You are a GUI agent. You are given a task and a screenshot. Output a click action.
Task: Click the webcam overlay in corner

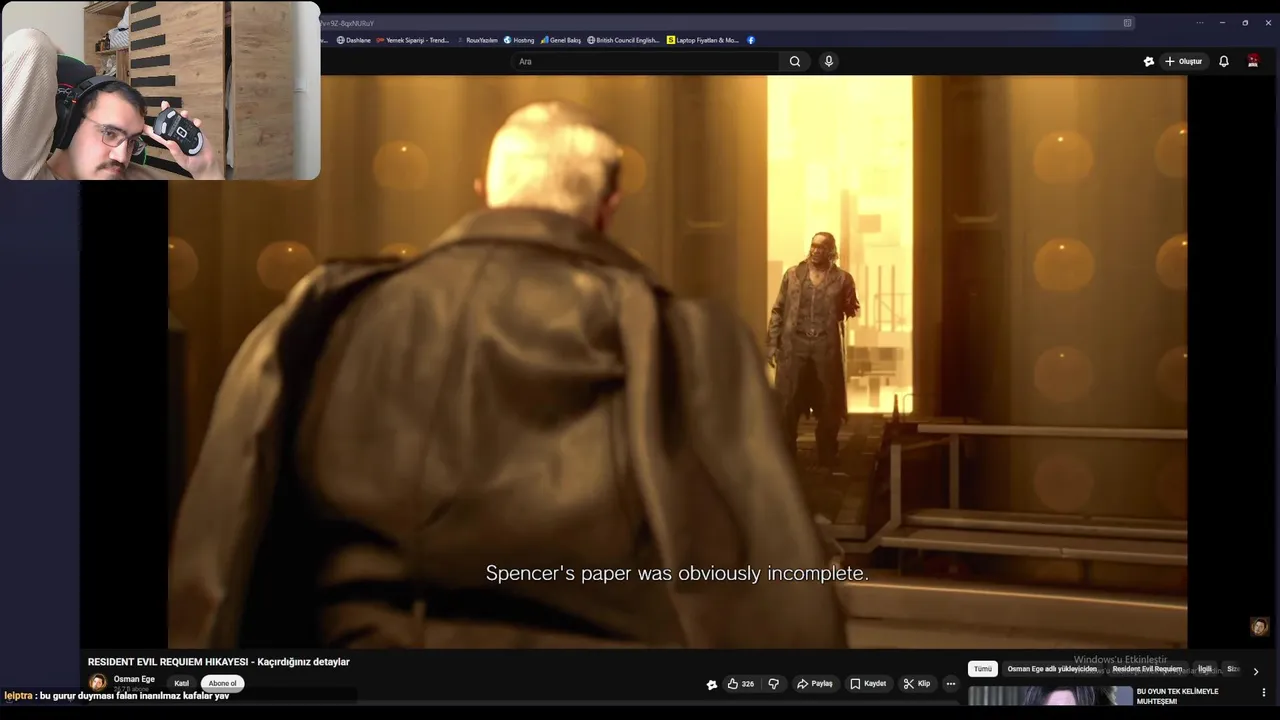click(x=160, y=90)
